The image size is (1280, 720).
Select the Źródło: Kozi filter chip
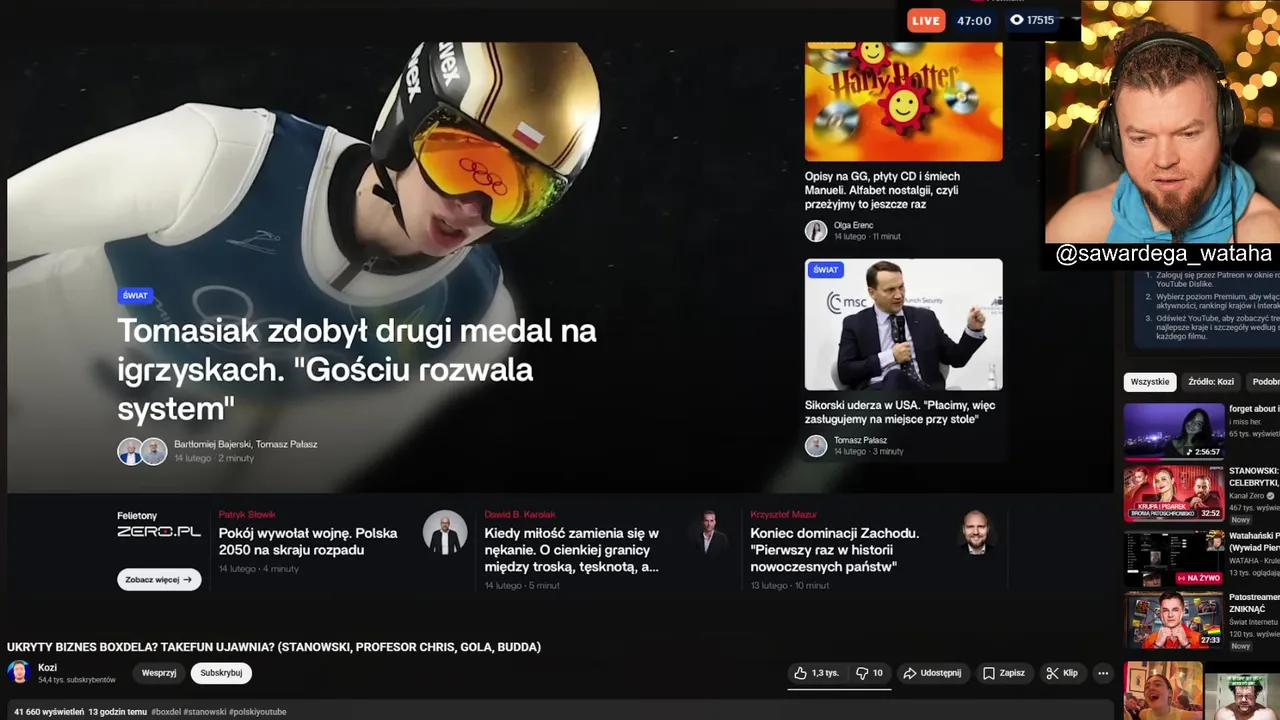[x=1211, y=382]
